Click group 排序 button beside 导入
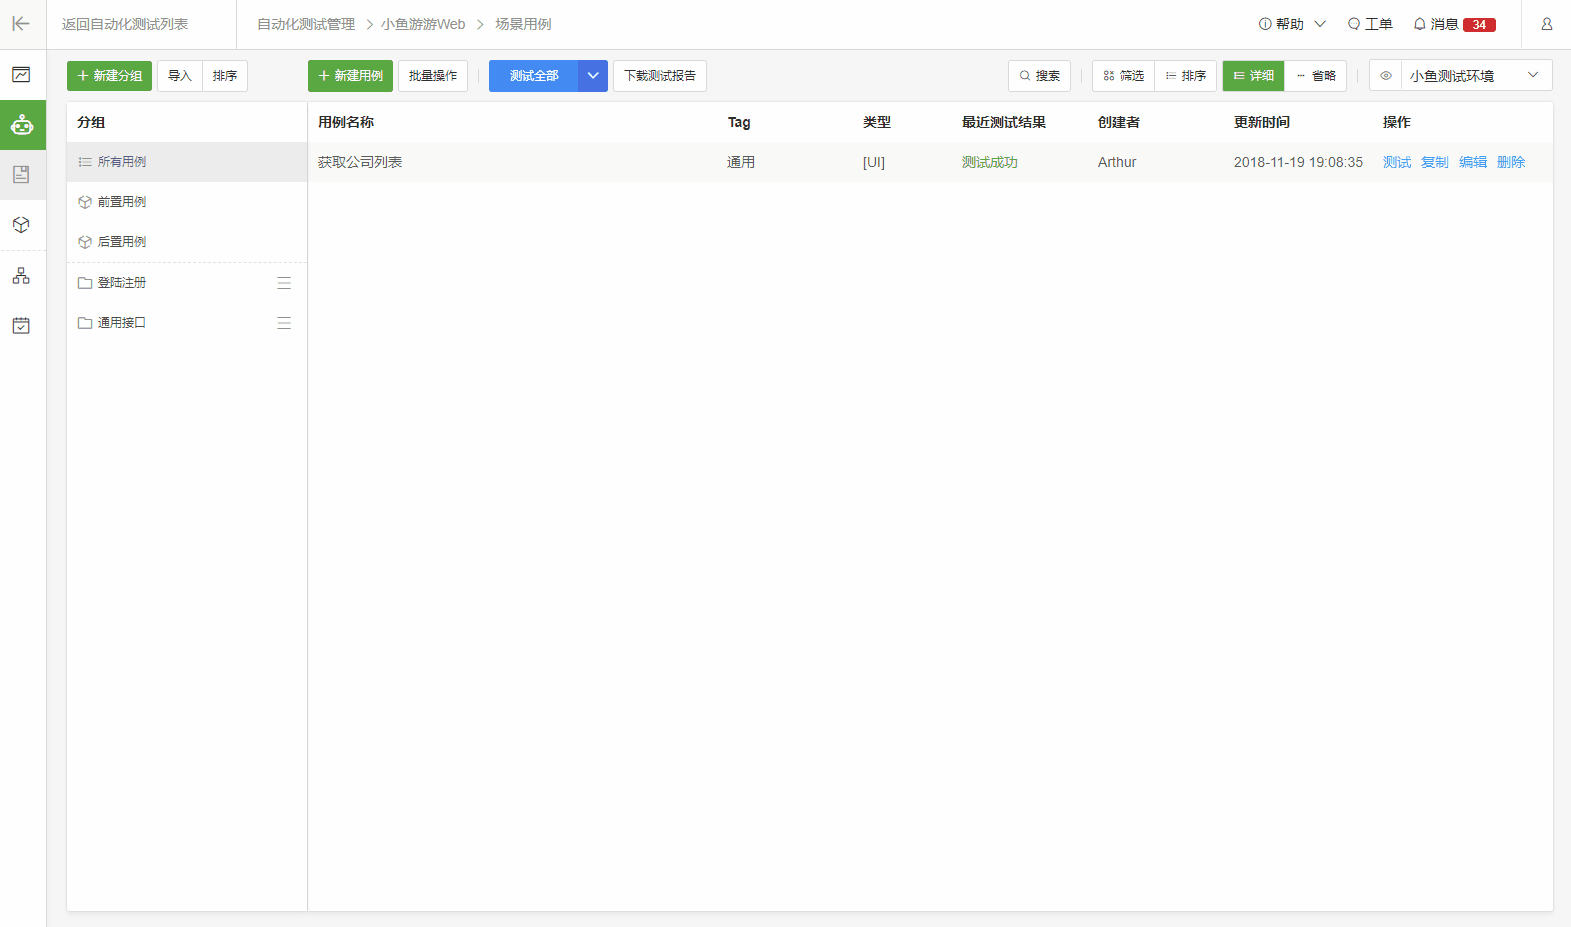Screen dimensions: 1571x927 (225, 76)
